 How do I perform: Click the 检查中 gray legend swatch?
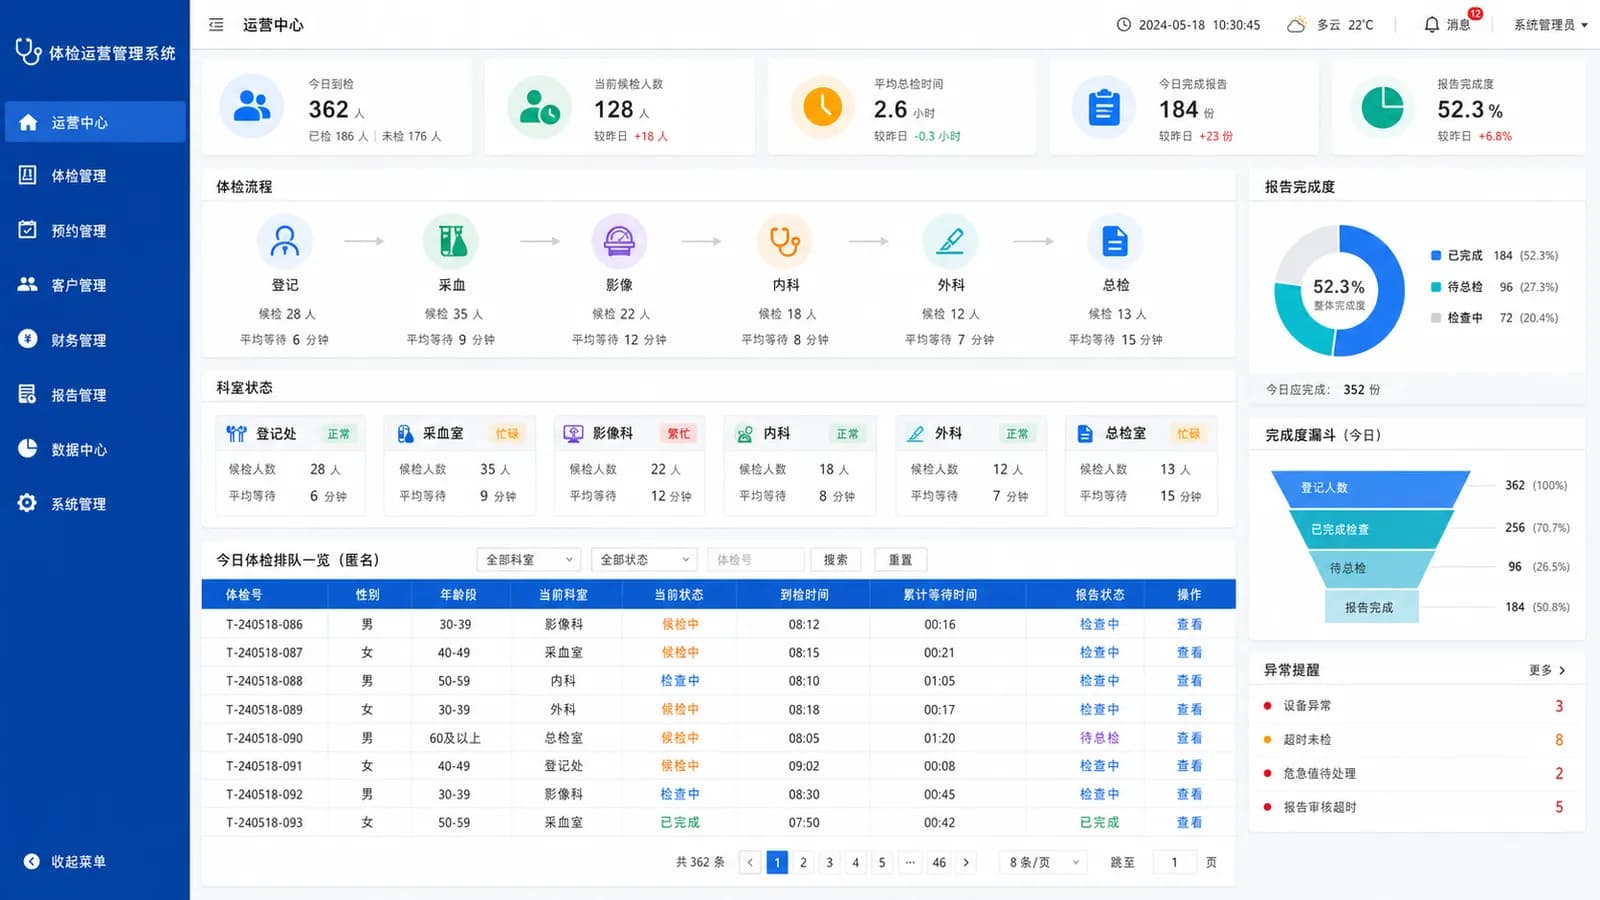(x=1436, y=318)
